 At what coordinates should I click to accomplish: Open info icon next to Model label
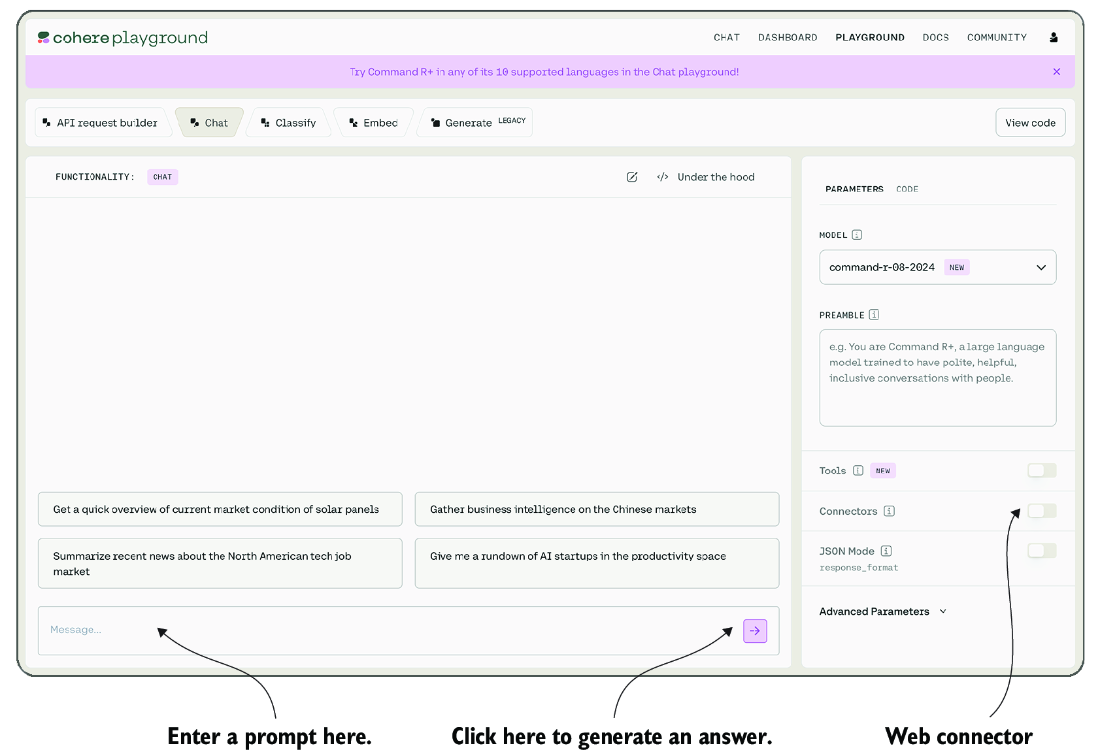tap(857, 235)
